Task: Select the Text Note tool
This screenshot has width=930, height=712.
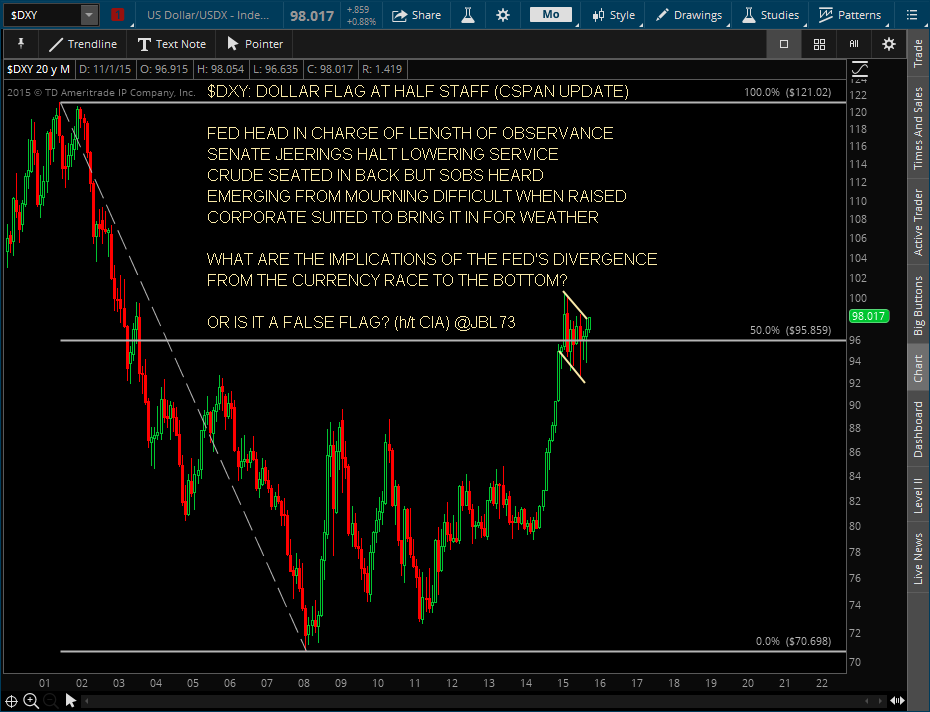Action: click(x=171, y=44)
